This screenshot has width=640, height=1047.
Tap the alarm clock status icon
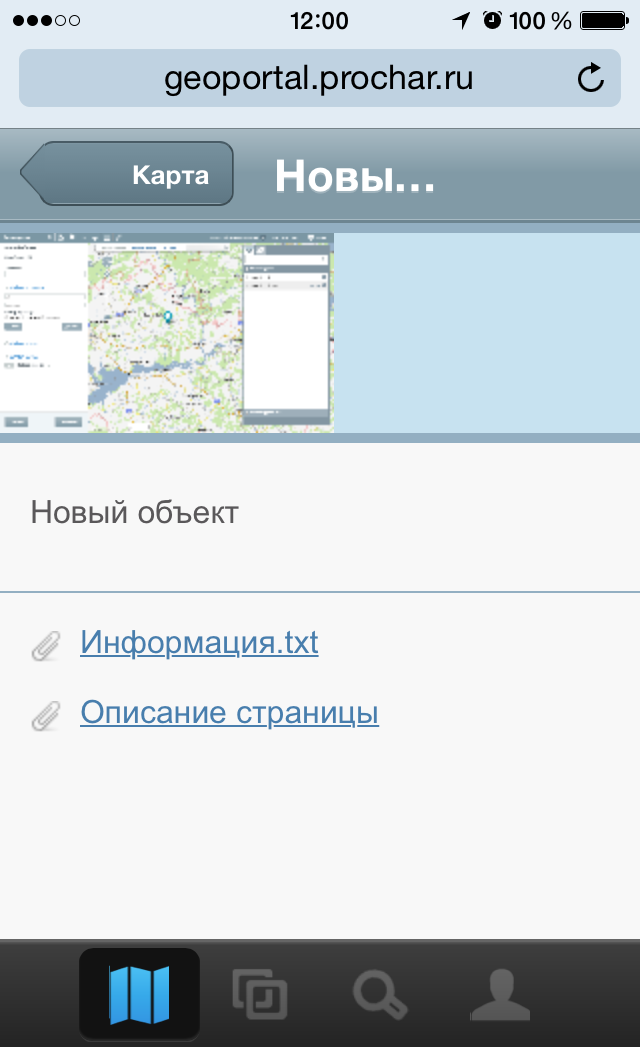point(491,20)
